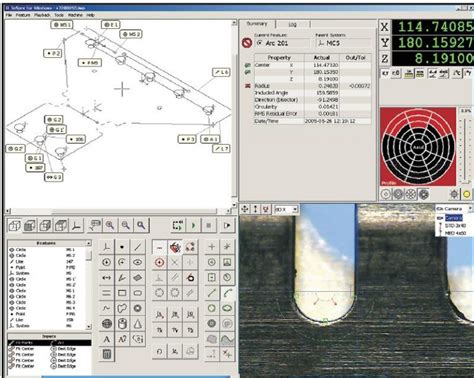Click the trash can delete icon

(x=107, y=354)
